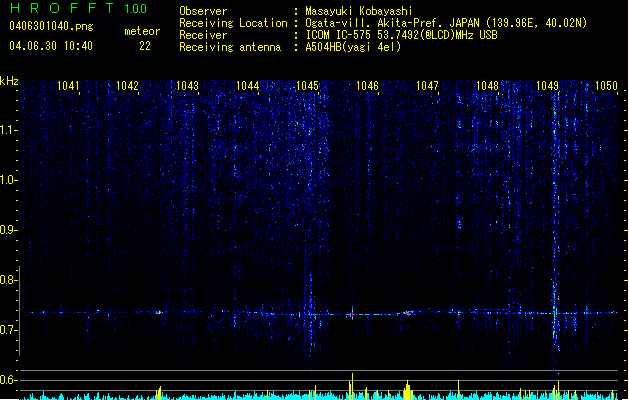Click the Receiving Location label
629x400 pixels.
coord(233,23)
